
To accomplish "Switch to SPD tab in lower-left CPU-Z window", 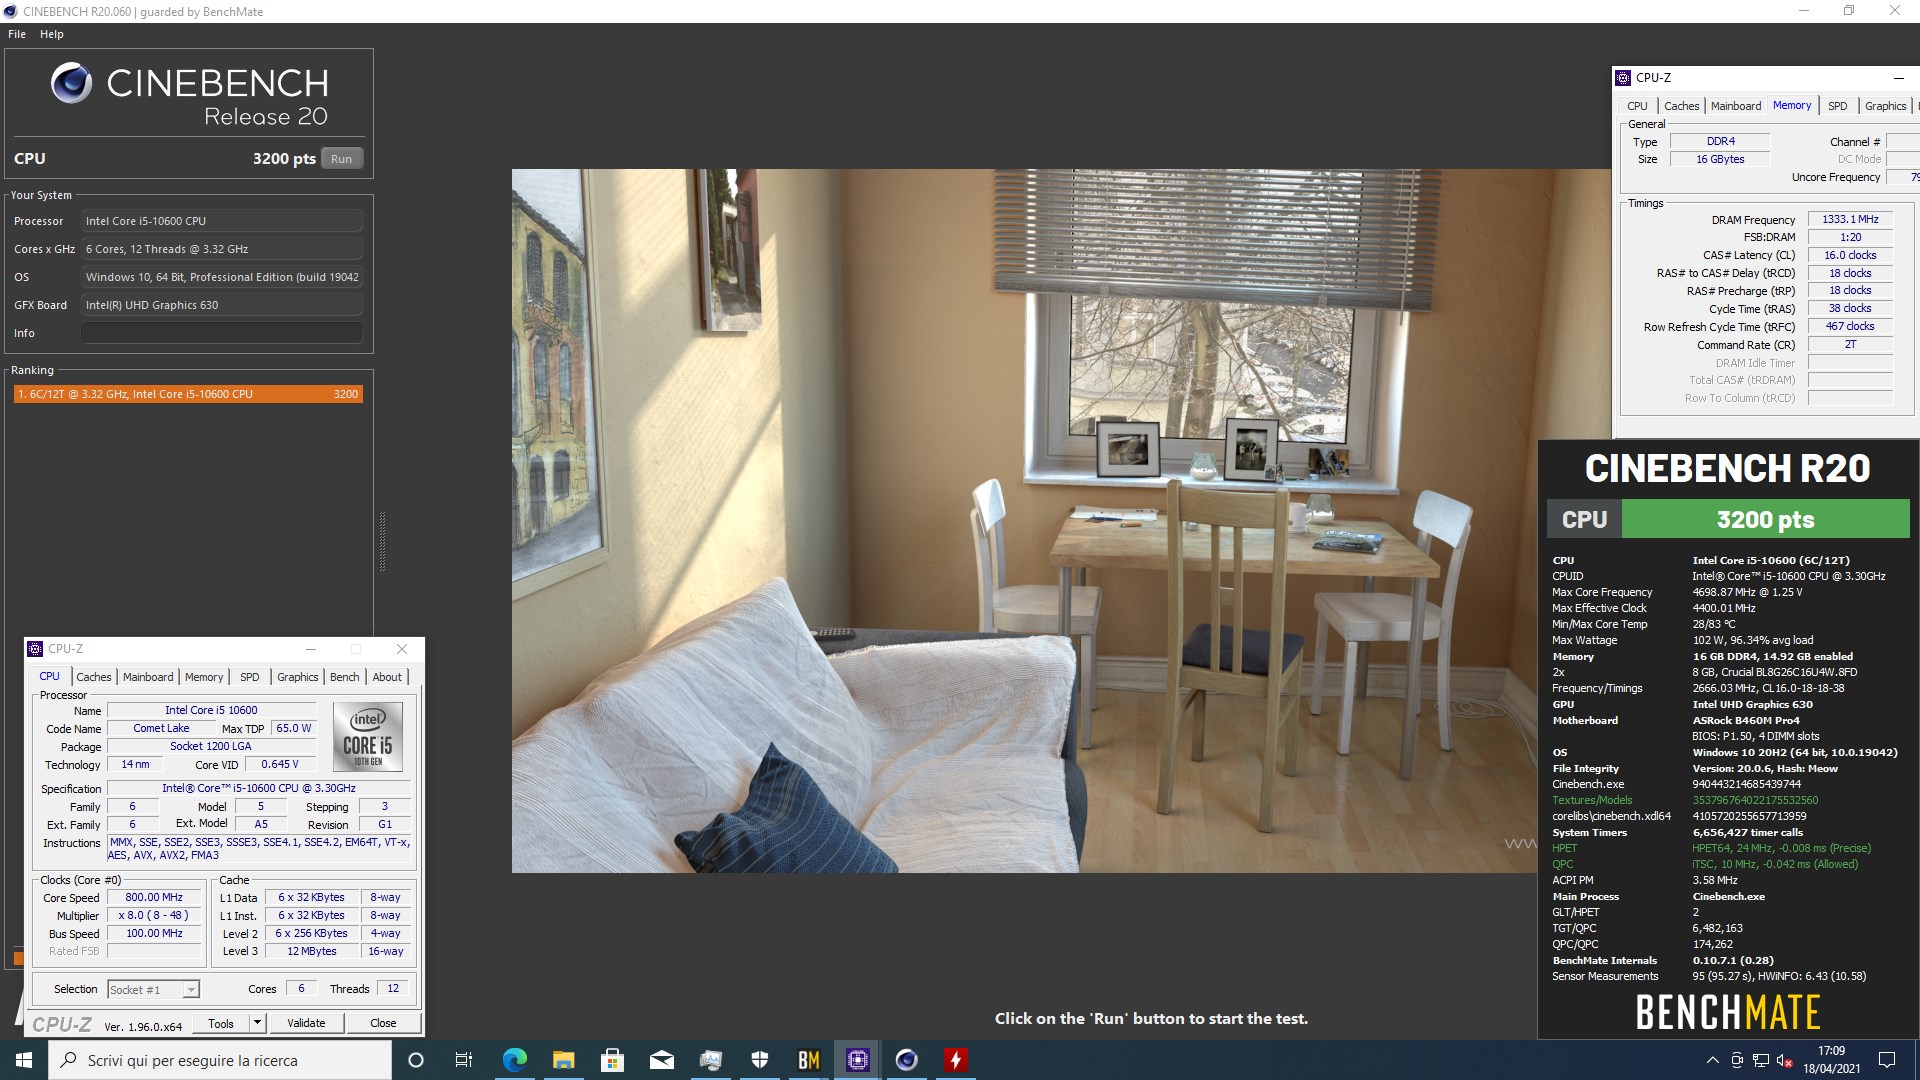I will 250,677.
